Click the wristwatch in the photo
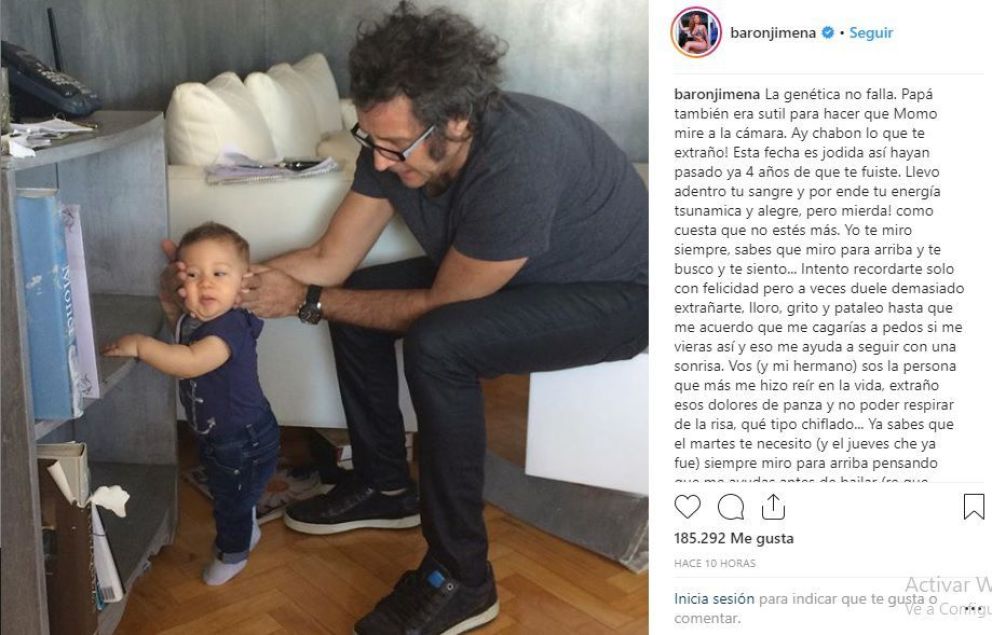This screenshot has width=992, height=635. pos(311,305)
